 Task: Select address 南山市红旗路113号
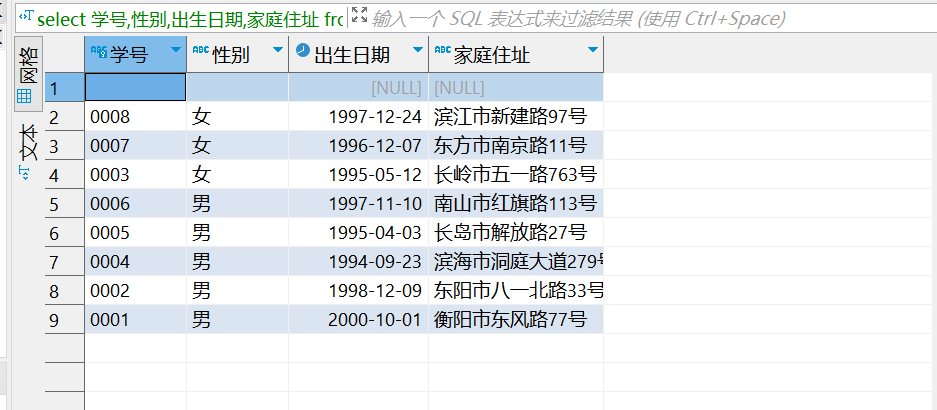(516, 204)
